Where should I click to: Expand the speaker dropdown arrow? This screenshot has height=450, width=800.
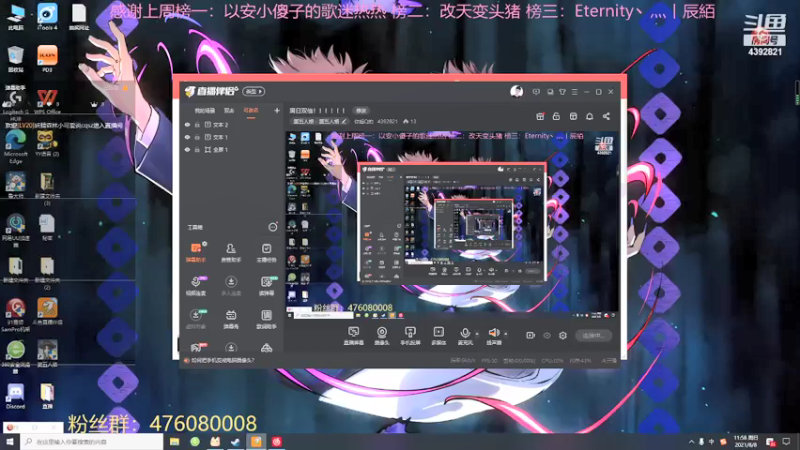coord(506,334)
